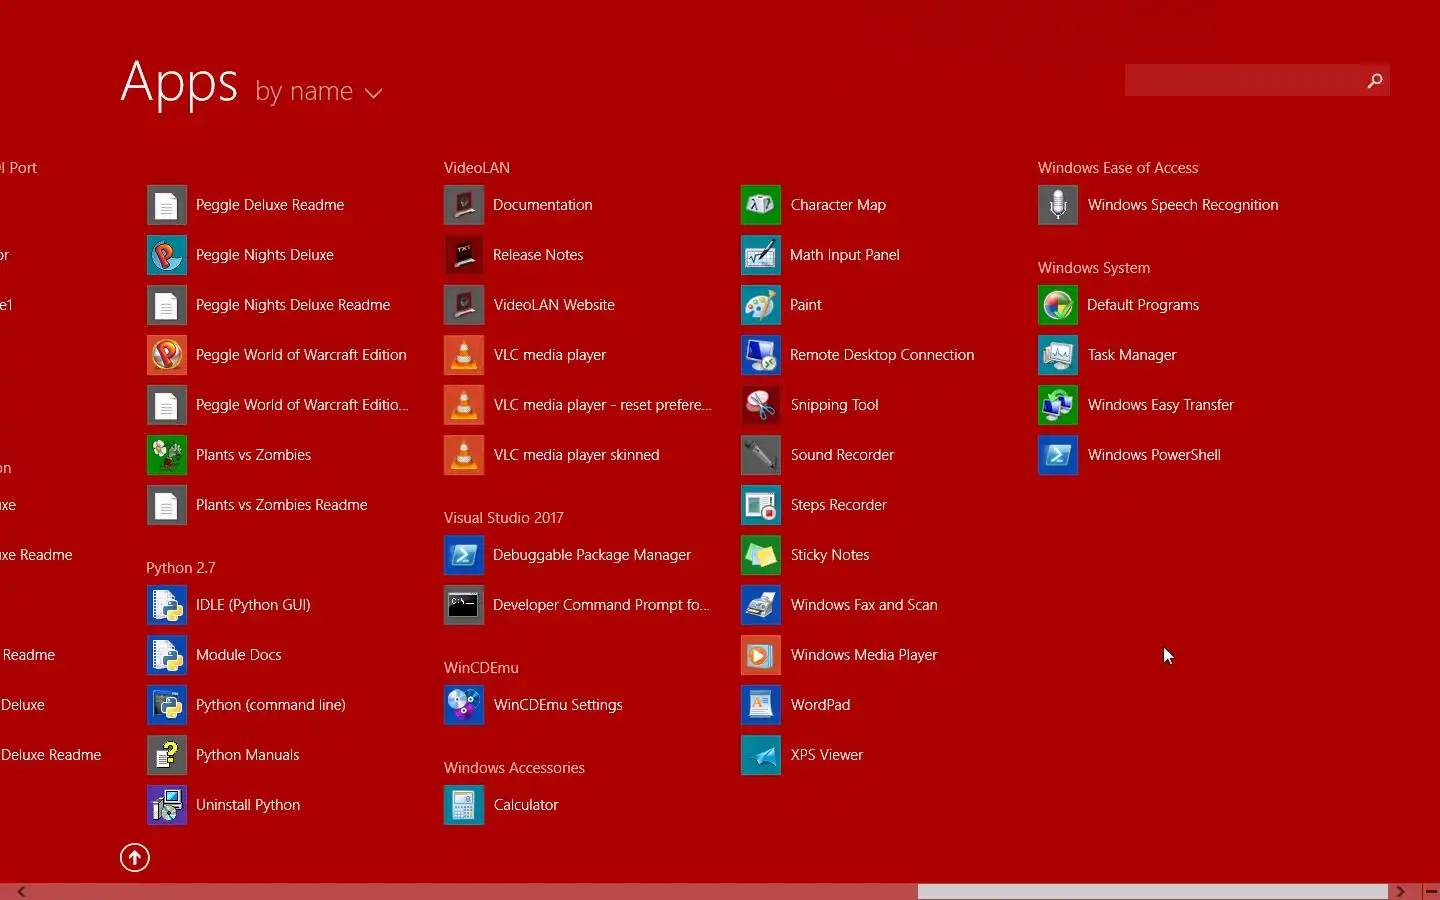Open Sticky Notes icon
The height and width of the screenshot is (900, 1440).
(x=761, y=555)
